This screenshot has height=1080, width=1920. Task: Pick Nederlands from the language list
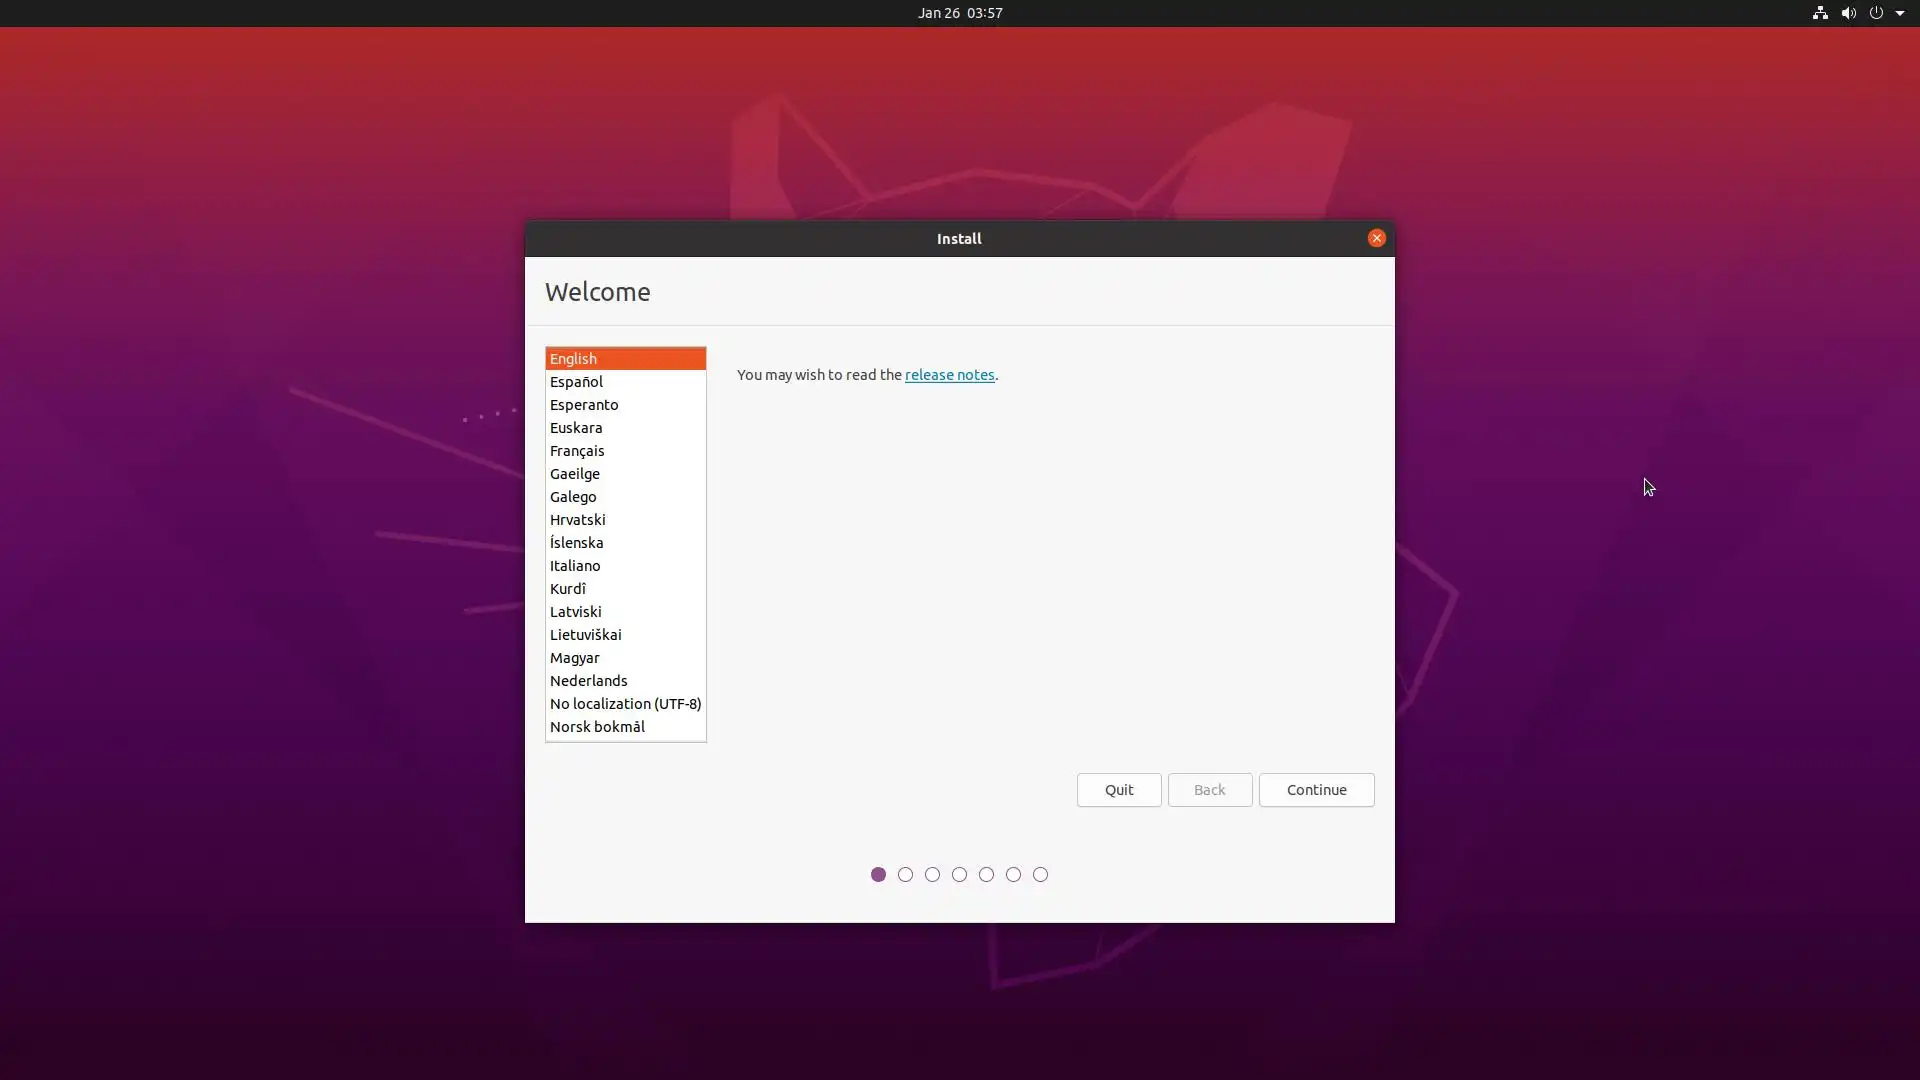[x=588, y=681]
